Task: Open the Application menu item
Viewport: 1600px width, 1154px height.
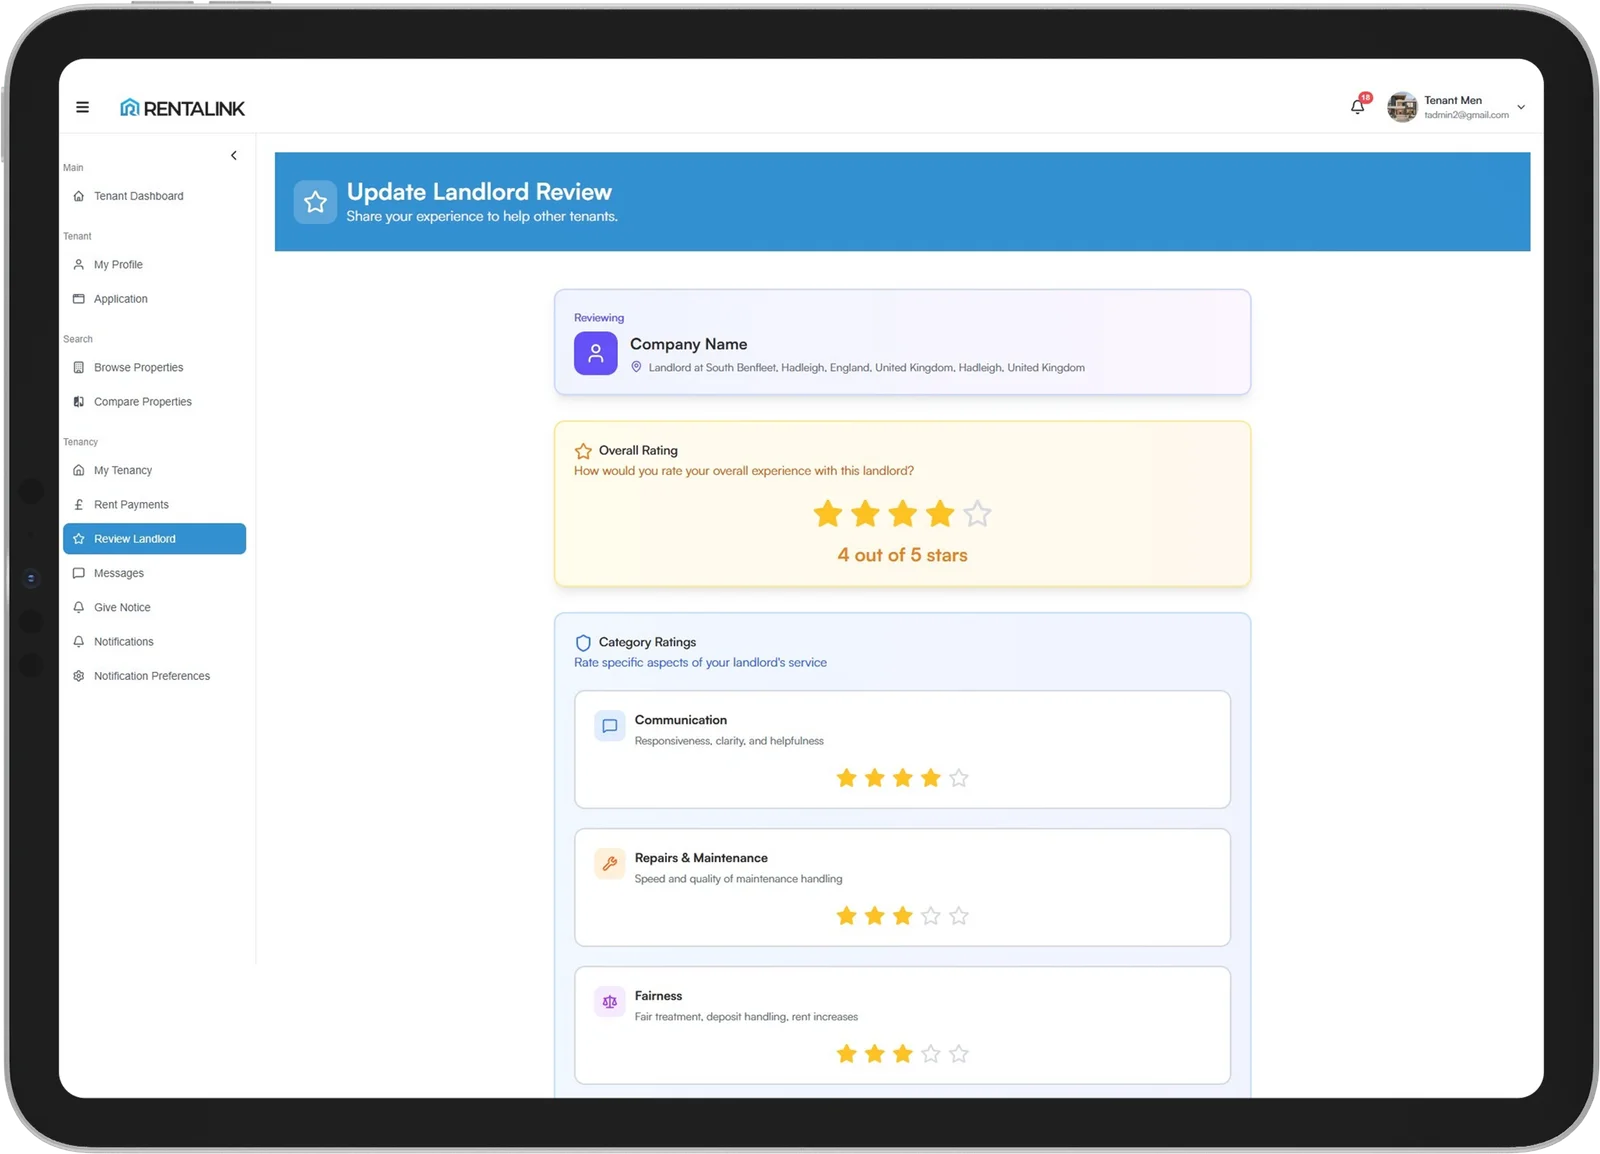Action: click(x=154, y=299)
